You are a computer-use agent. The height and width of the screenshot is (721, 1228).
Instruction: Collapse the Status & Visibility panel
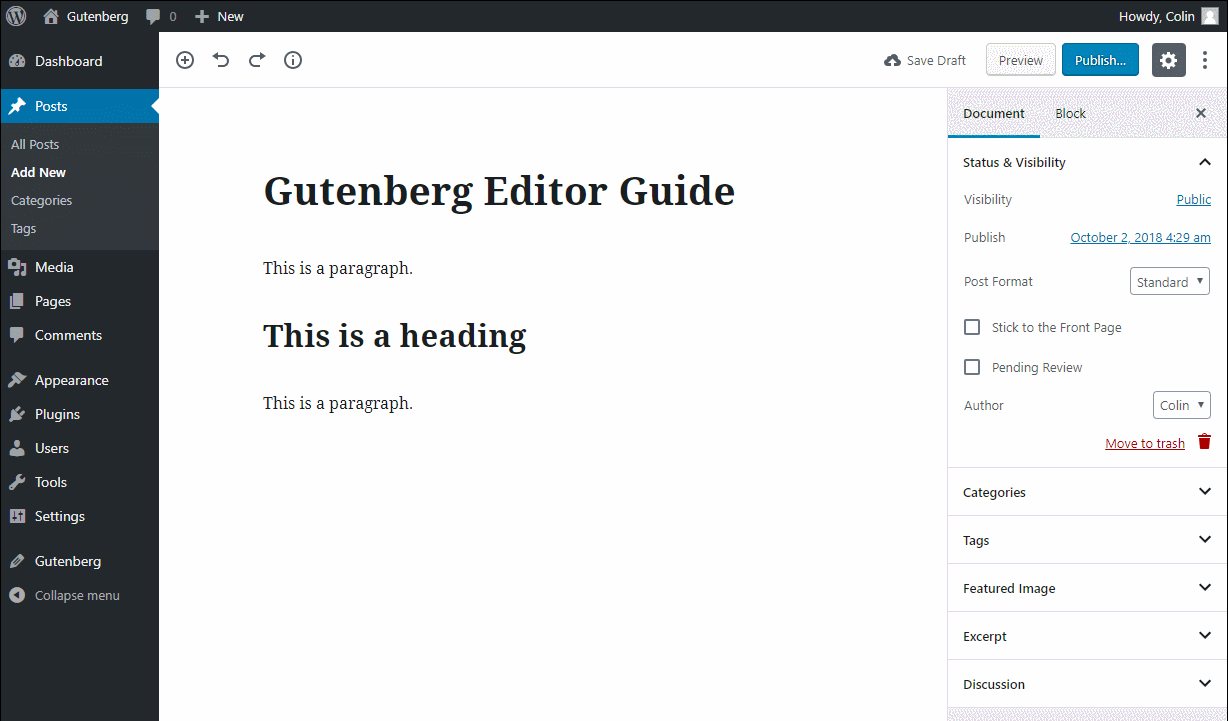coord(1087,162)
